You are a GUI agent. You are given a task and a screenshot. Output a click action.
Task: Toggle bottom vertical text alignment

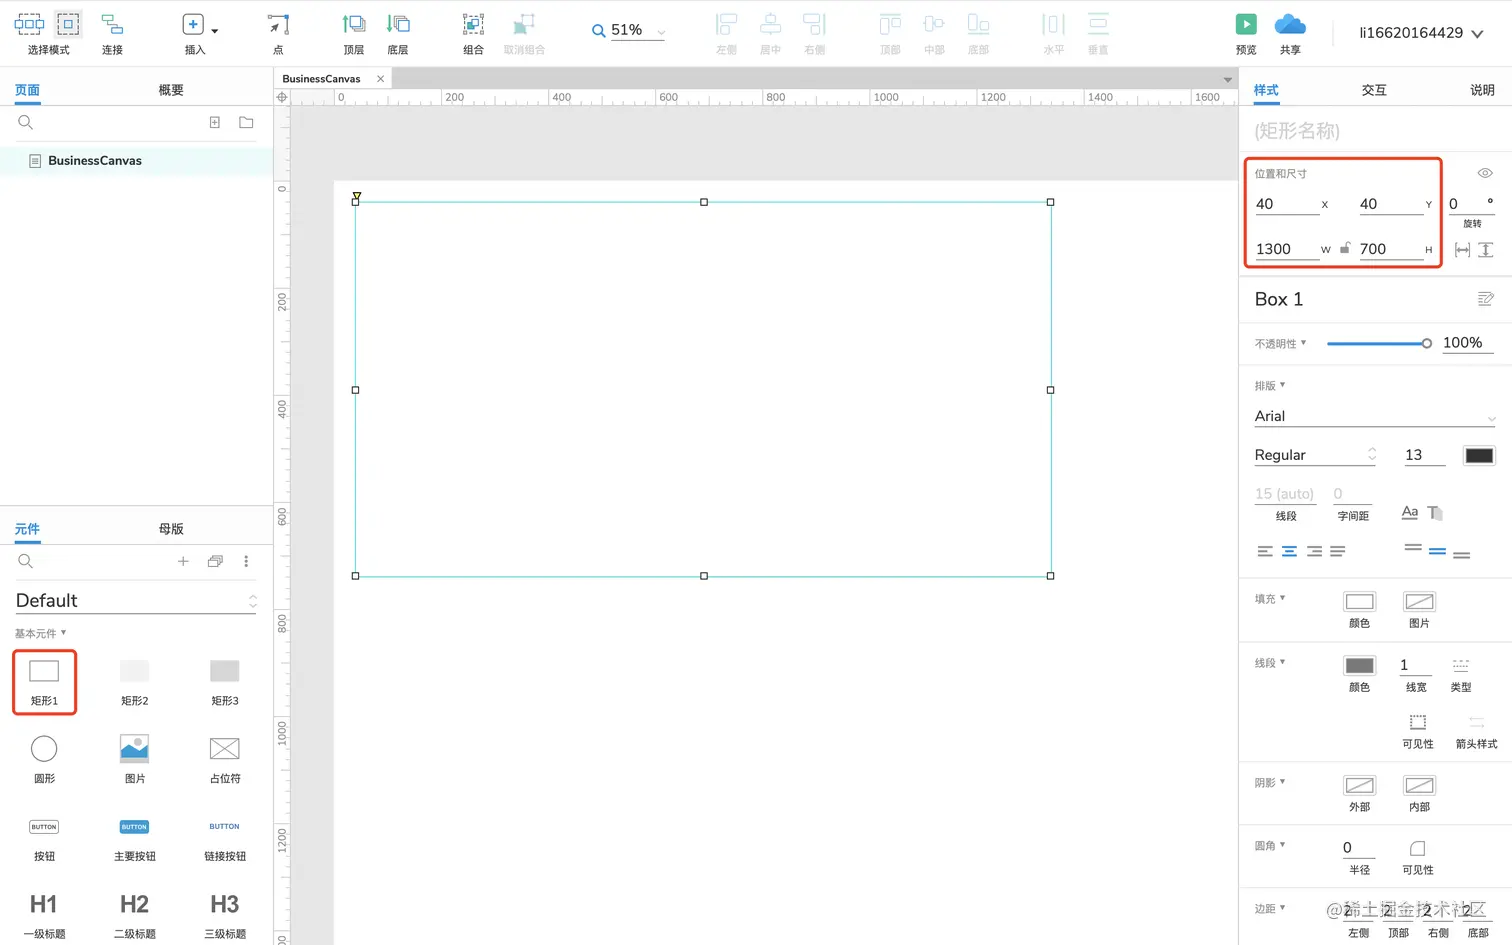point(1462,555)
